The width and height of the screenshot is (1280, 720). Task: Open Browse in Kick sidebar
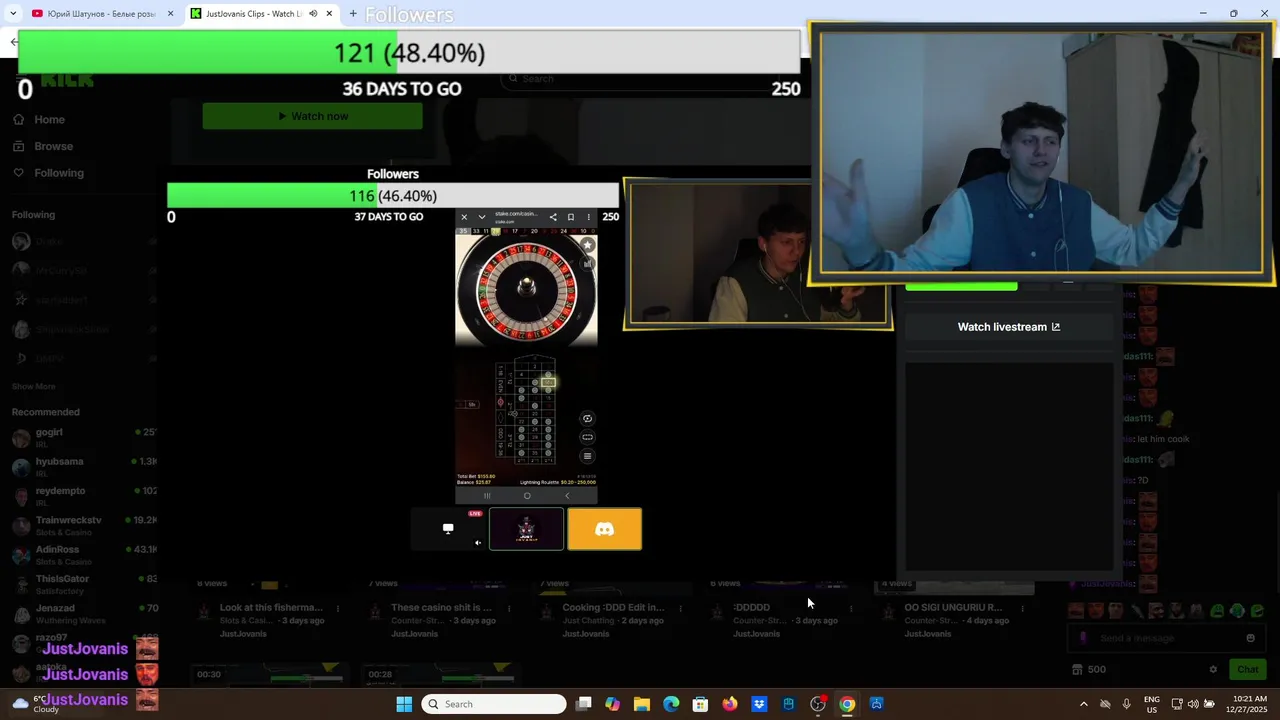coord(44,146)
